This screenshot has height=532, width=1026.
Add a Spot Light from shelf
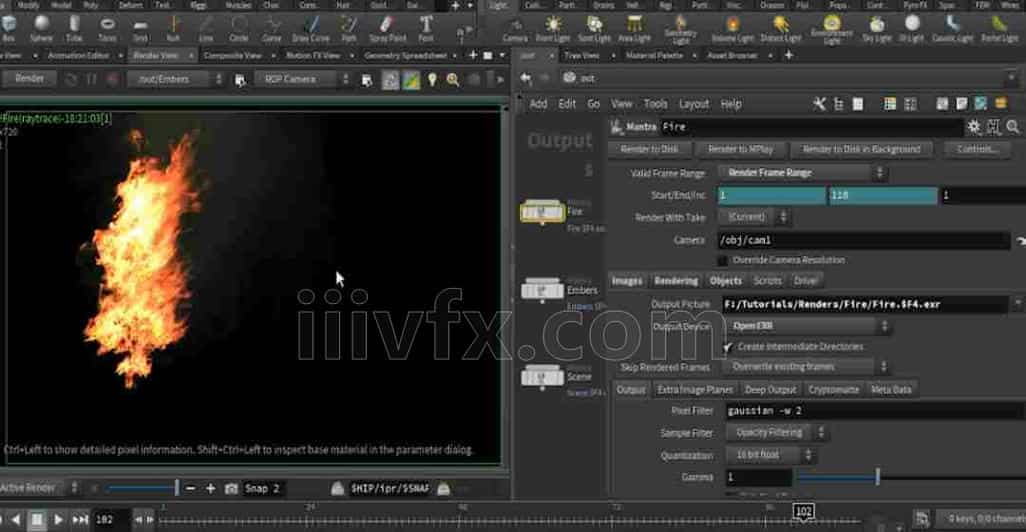[x=594, y=28]
